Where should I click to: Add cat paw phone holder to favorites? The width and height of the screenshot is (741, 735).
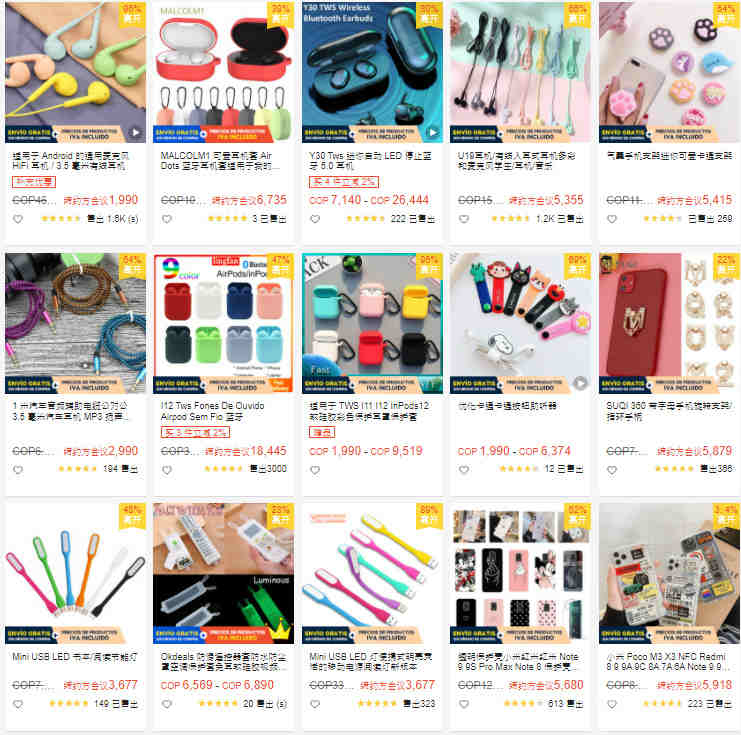pyautogui.click(x=612, y=219)
